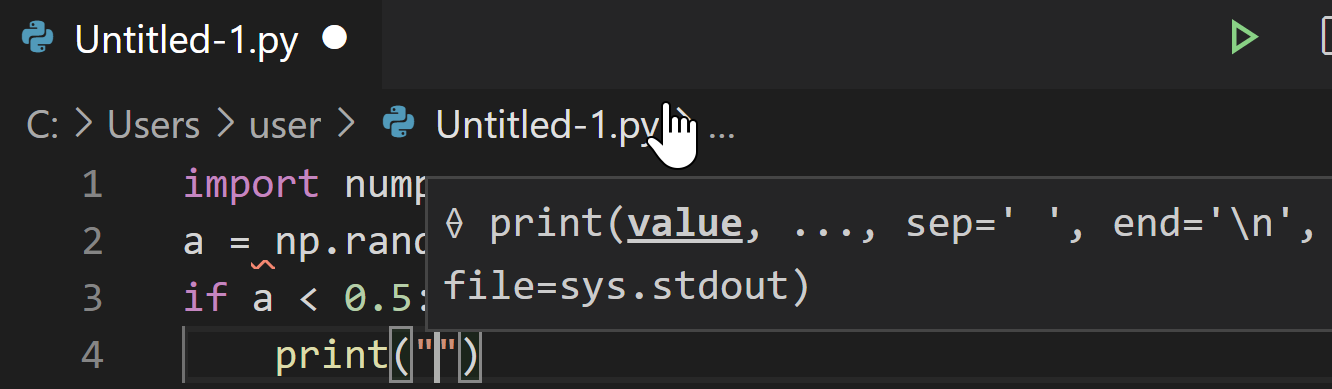Viewport: 1332px width, 389px height.
Task: Click the unsaved-changes dot on Untitled-1.py tab
Action: pyautogui.click(x=334, y=38)
